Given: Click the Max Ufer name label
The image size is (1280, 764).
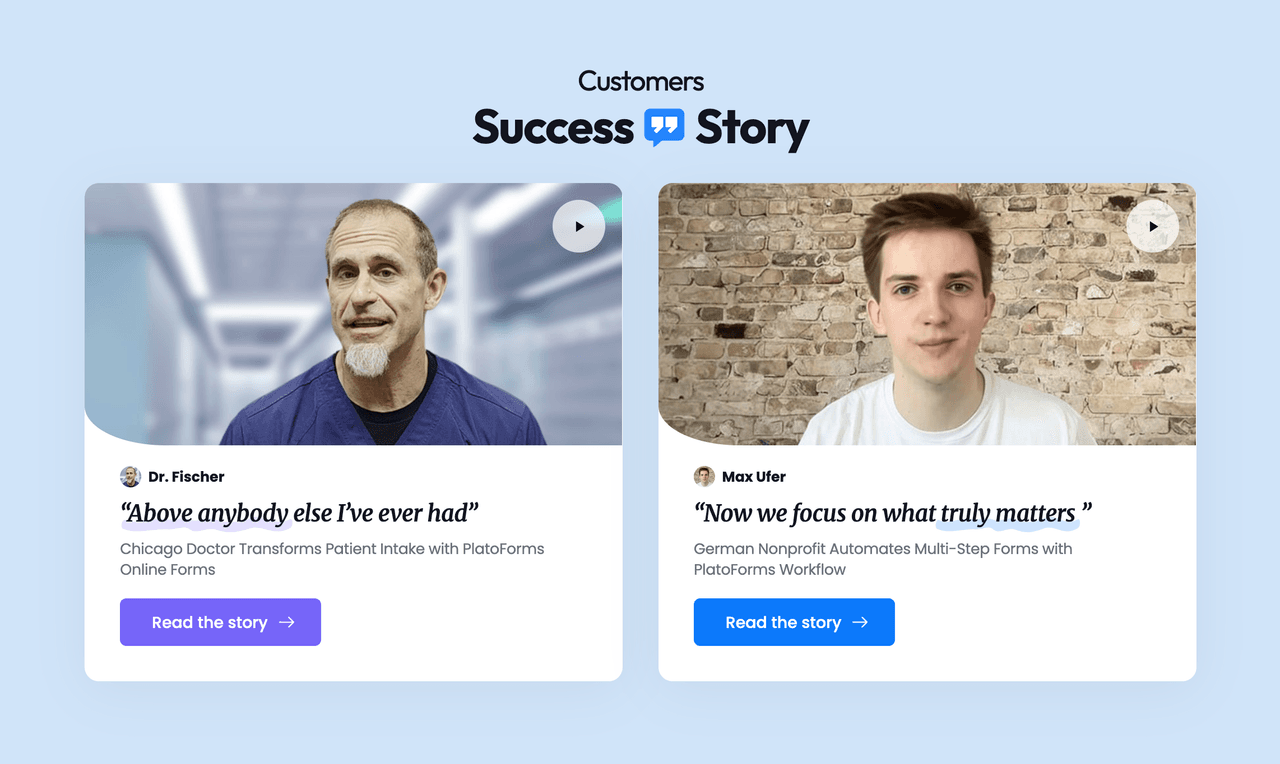Looking at the screenshot, I should (754, 477).
